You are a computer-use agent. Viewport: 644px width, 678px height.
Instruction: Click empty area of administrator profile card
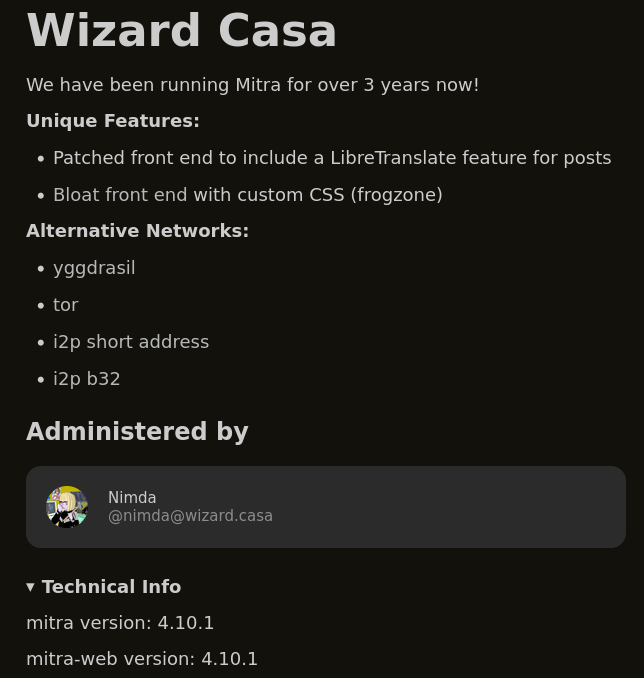(x=450, y=507)
